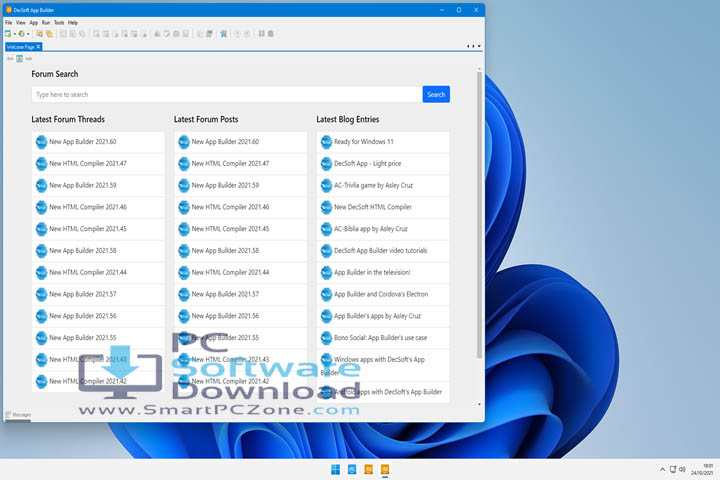Screen dimensions: 720x480
Task: Open the View menu
Action: 21,23
